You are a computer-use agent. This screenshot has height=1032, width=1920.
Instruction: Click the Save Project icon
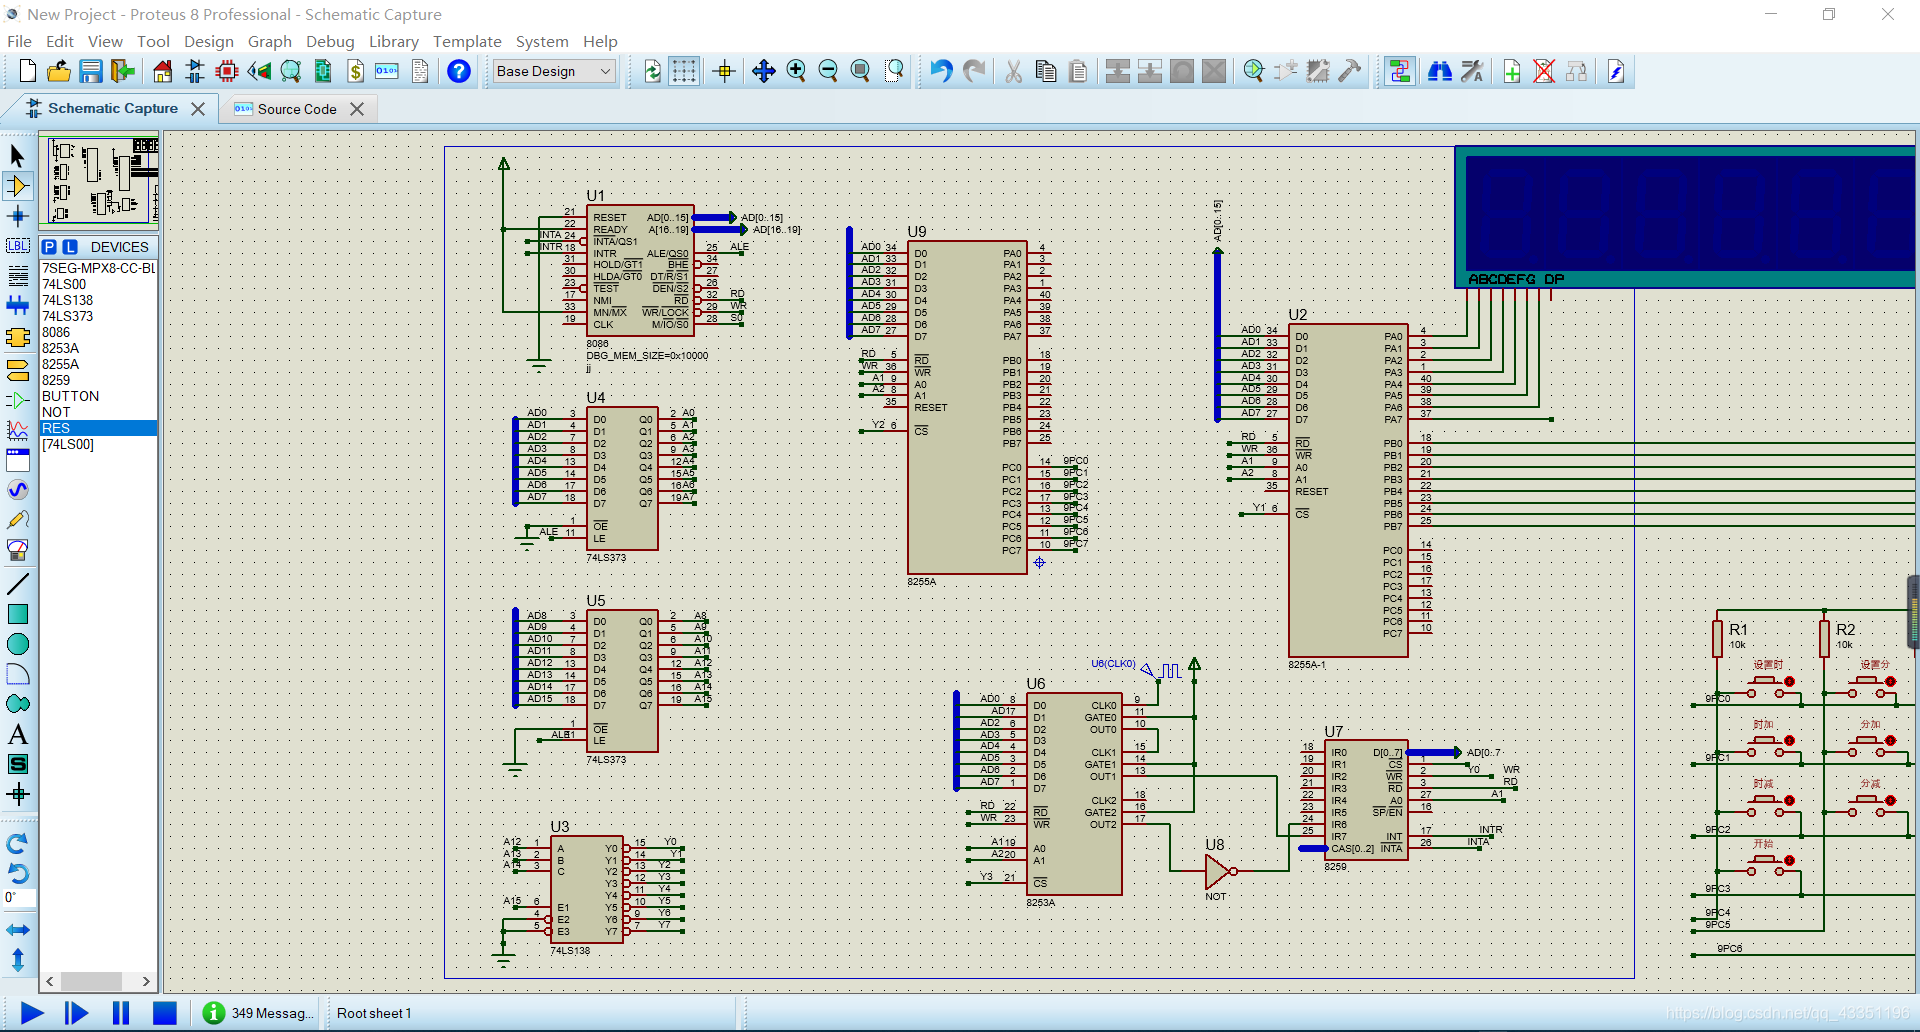91,71
